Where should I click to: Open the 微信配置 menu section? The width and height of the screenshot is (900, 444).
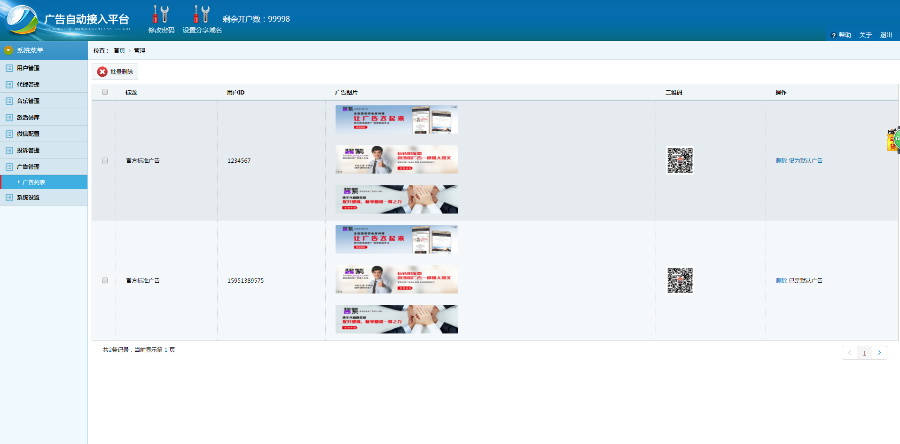[44, 134]
